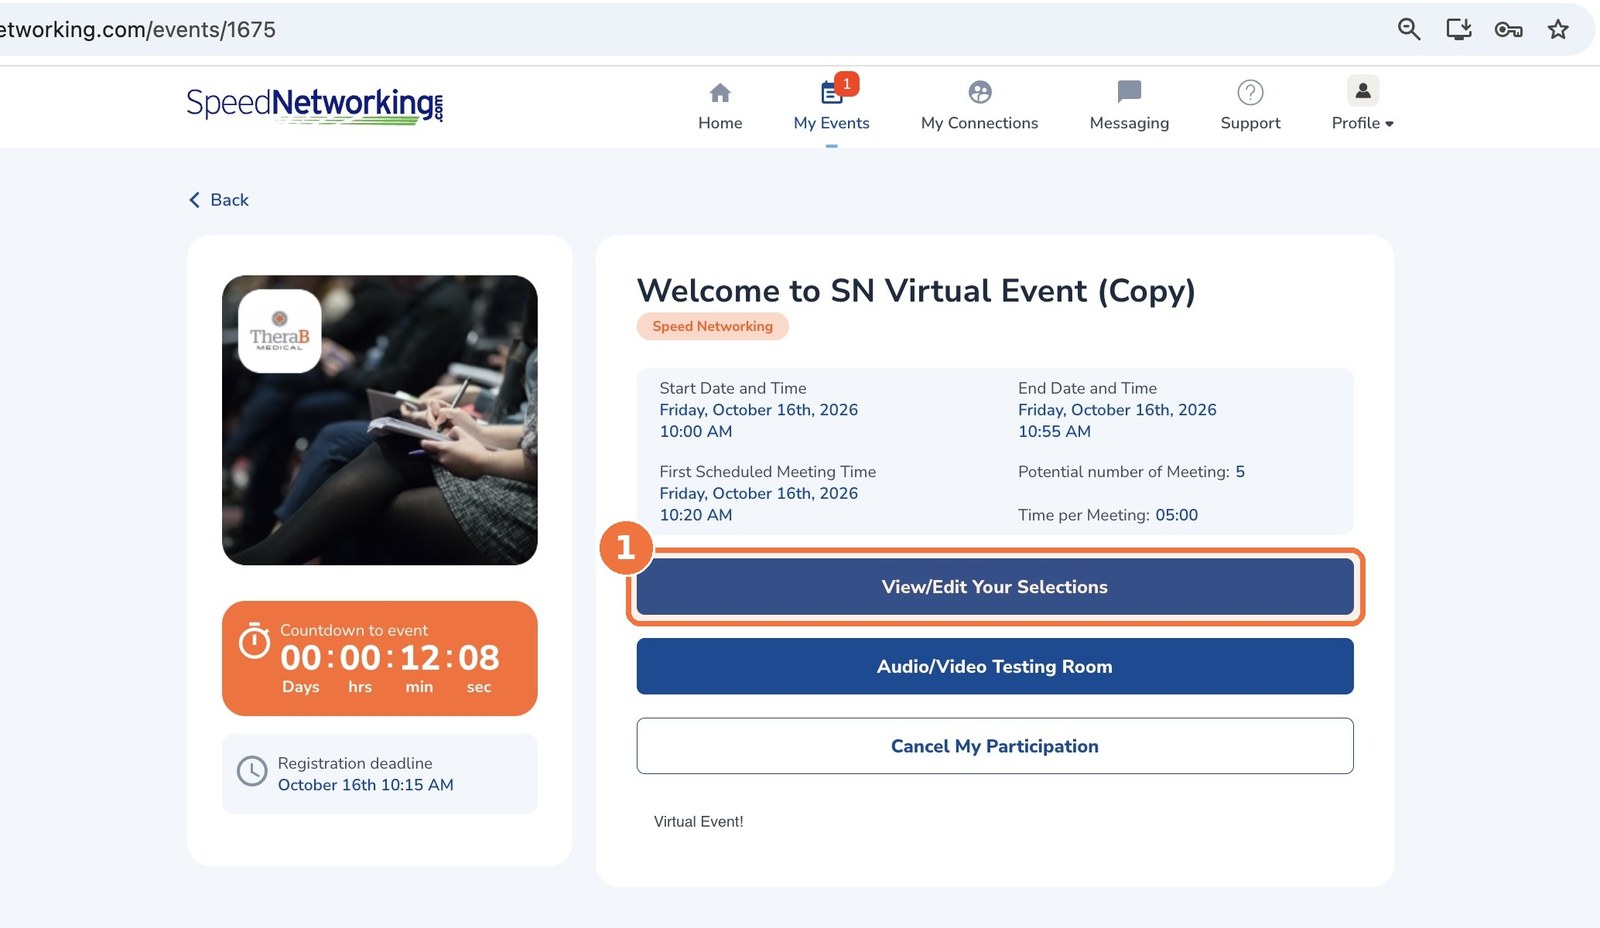
Task: Click the browser zoom magnifier icon
Action: click(x=1409, y=29)
